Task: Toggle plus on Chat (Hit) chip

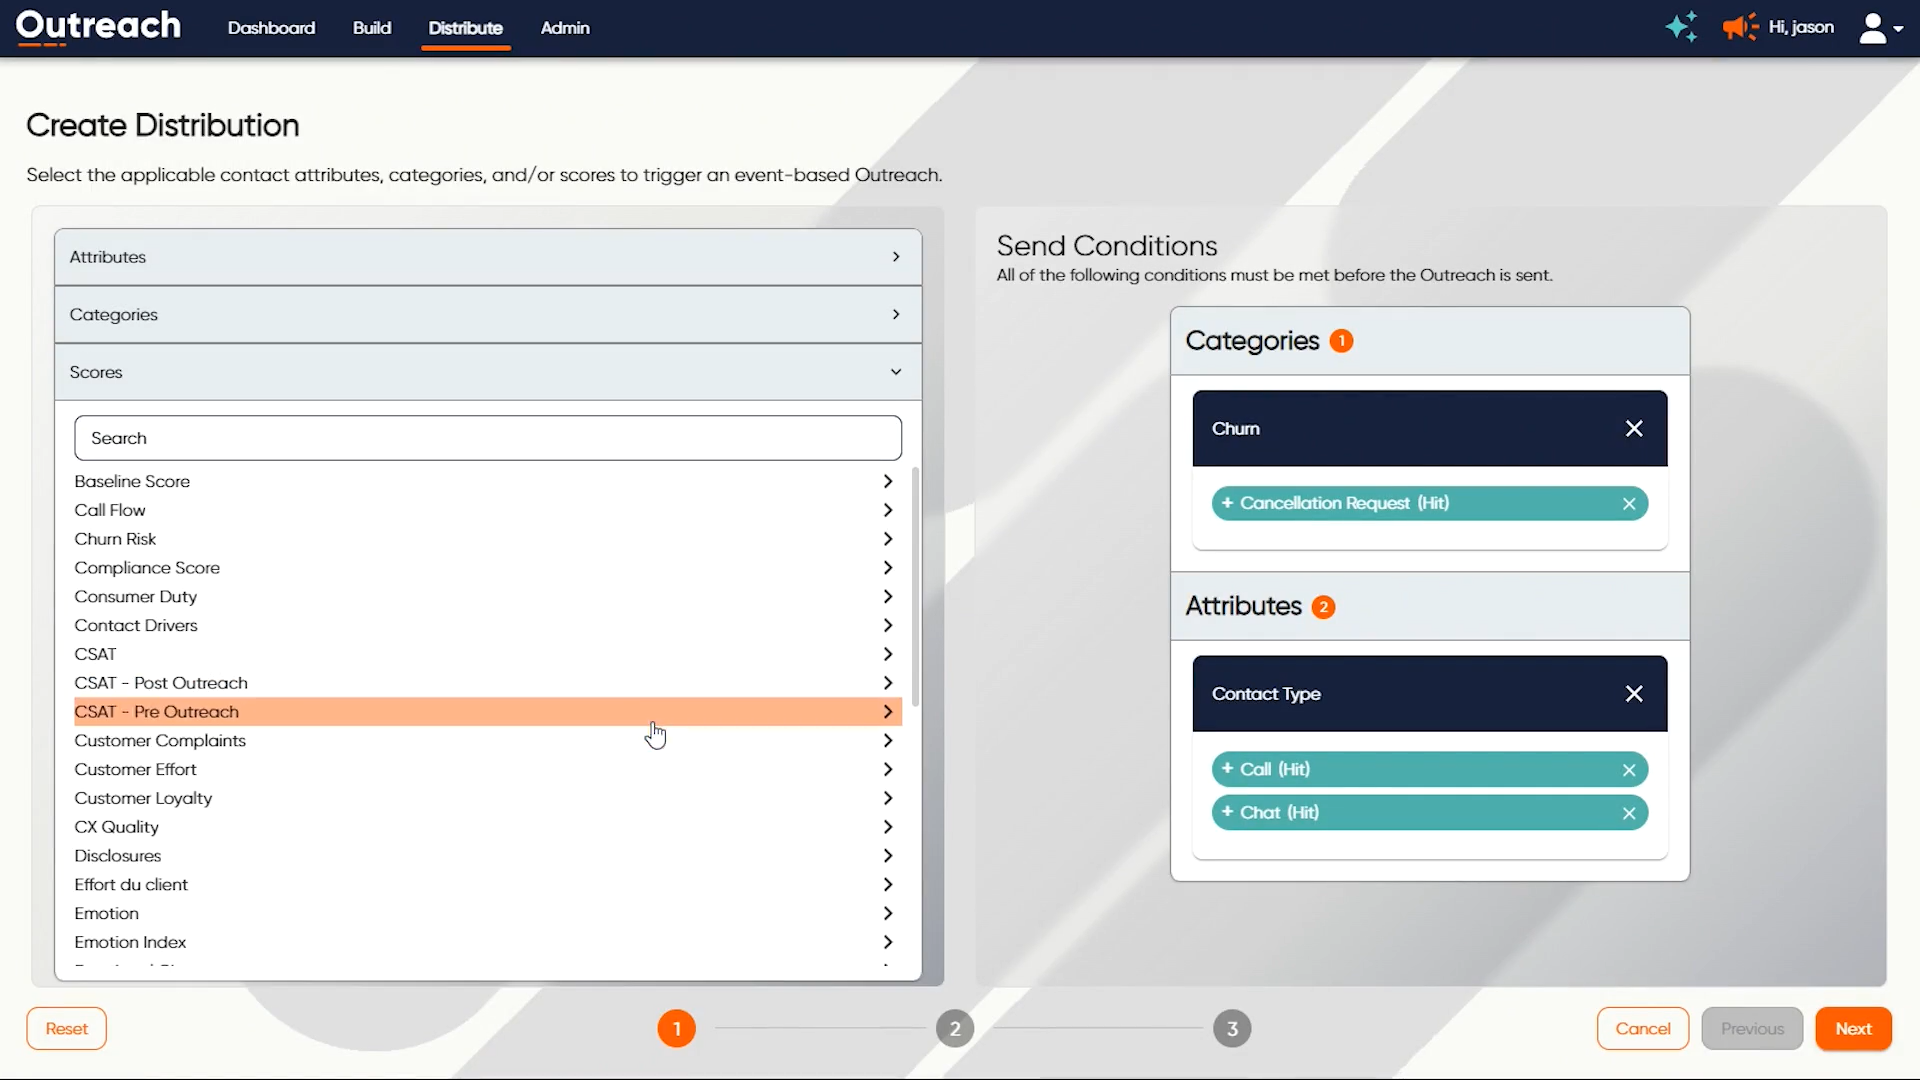Action: 1227,812
